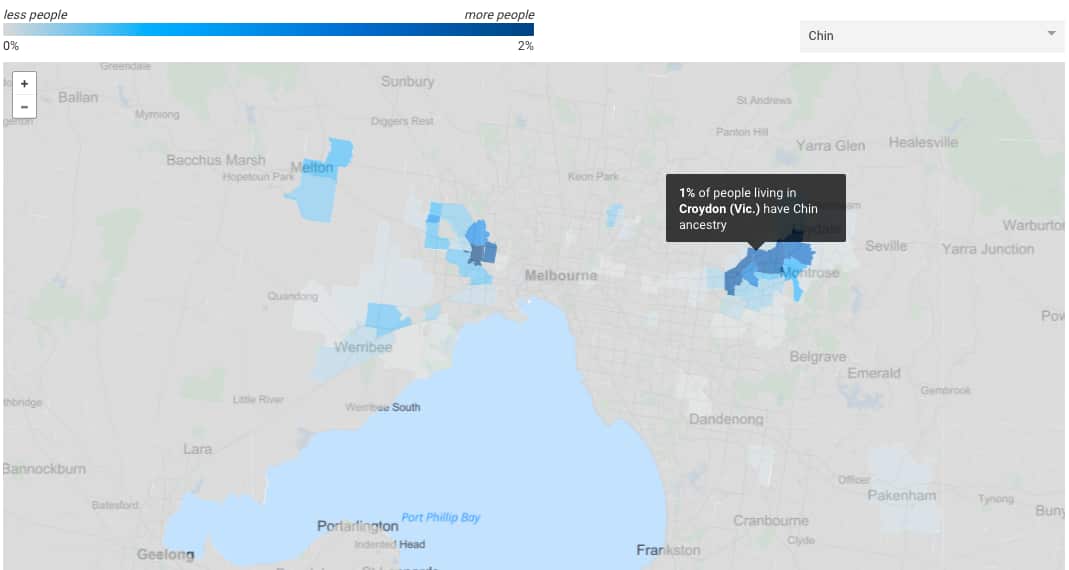Click the Werribee South map label

click(382, 407)
